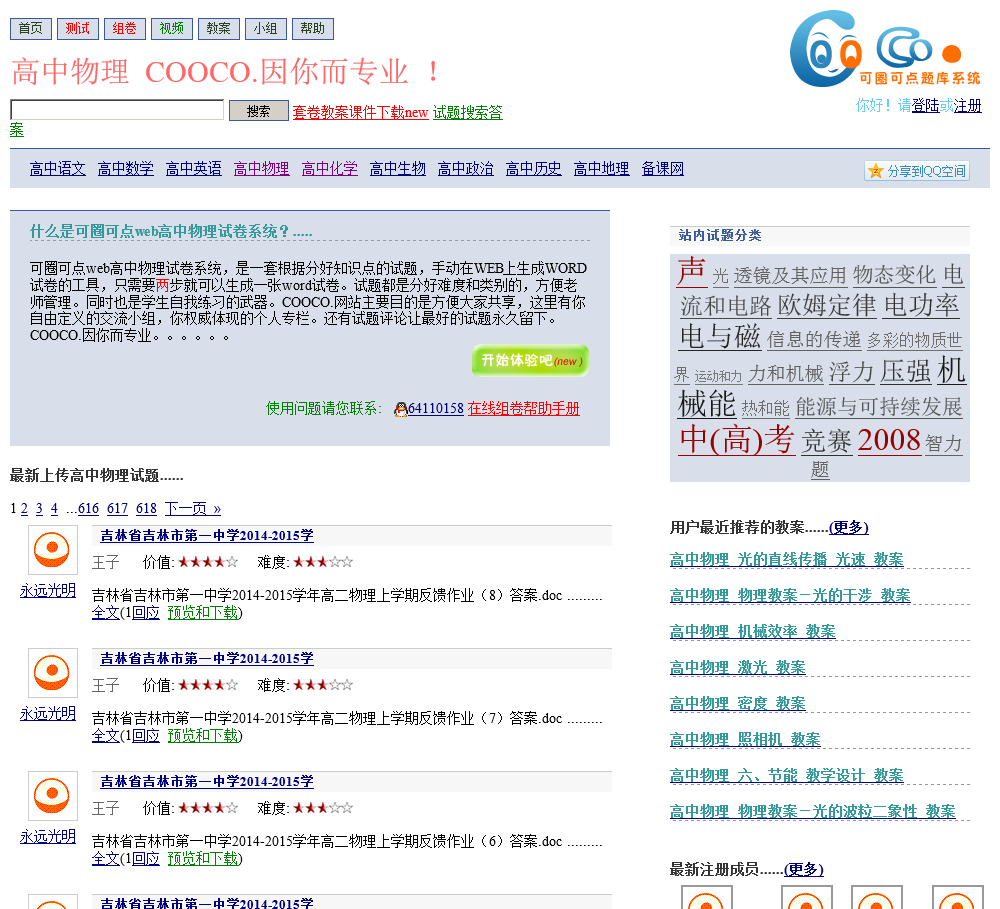This screenshot has width=1000, height=909.
Task: Select the 电功率 category tag
Action: 922,306
